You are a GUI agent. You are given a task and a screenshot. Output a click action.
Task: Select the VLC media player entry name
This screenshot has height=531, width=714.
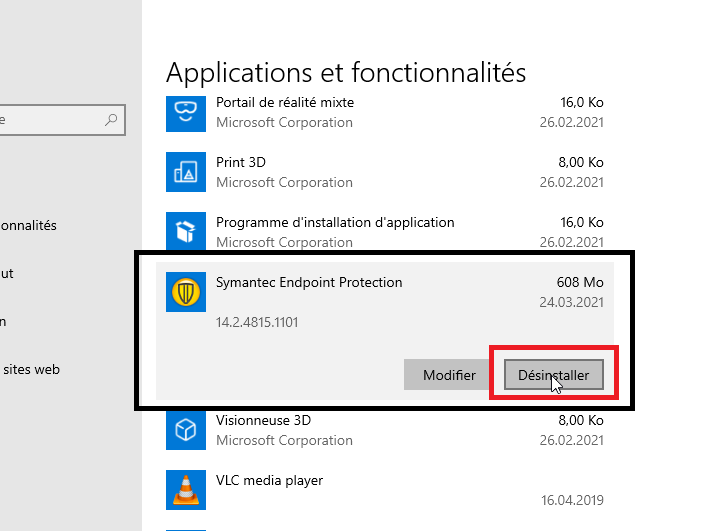point(269,480)
